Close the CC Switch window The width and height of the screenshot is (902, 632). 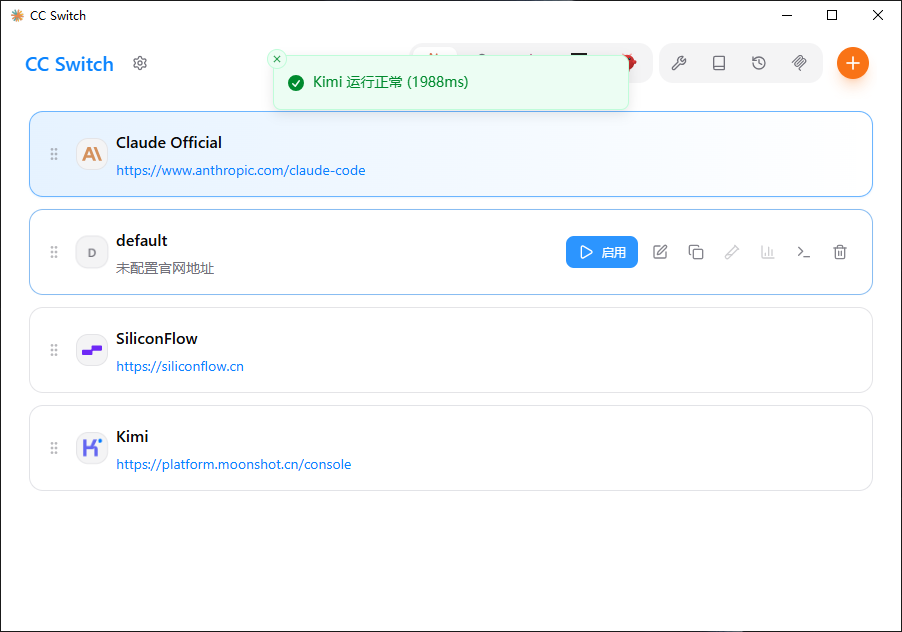point(878,16)
